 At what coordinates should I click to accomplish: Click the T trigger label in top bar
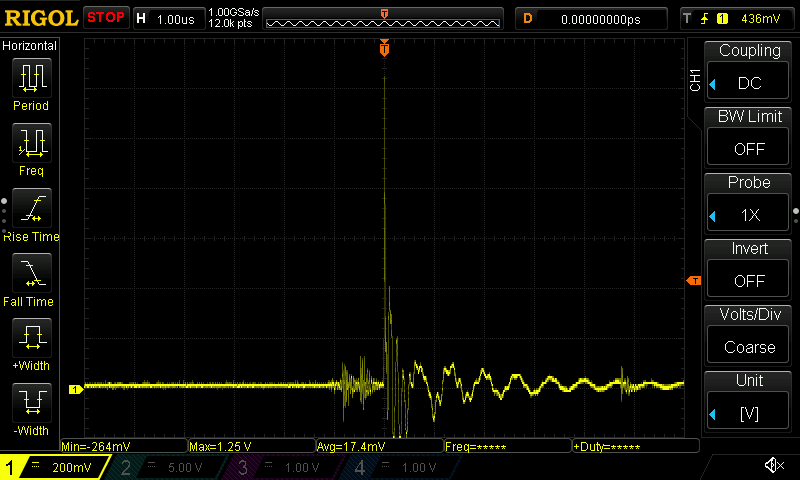click(687, 19)
